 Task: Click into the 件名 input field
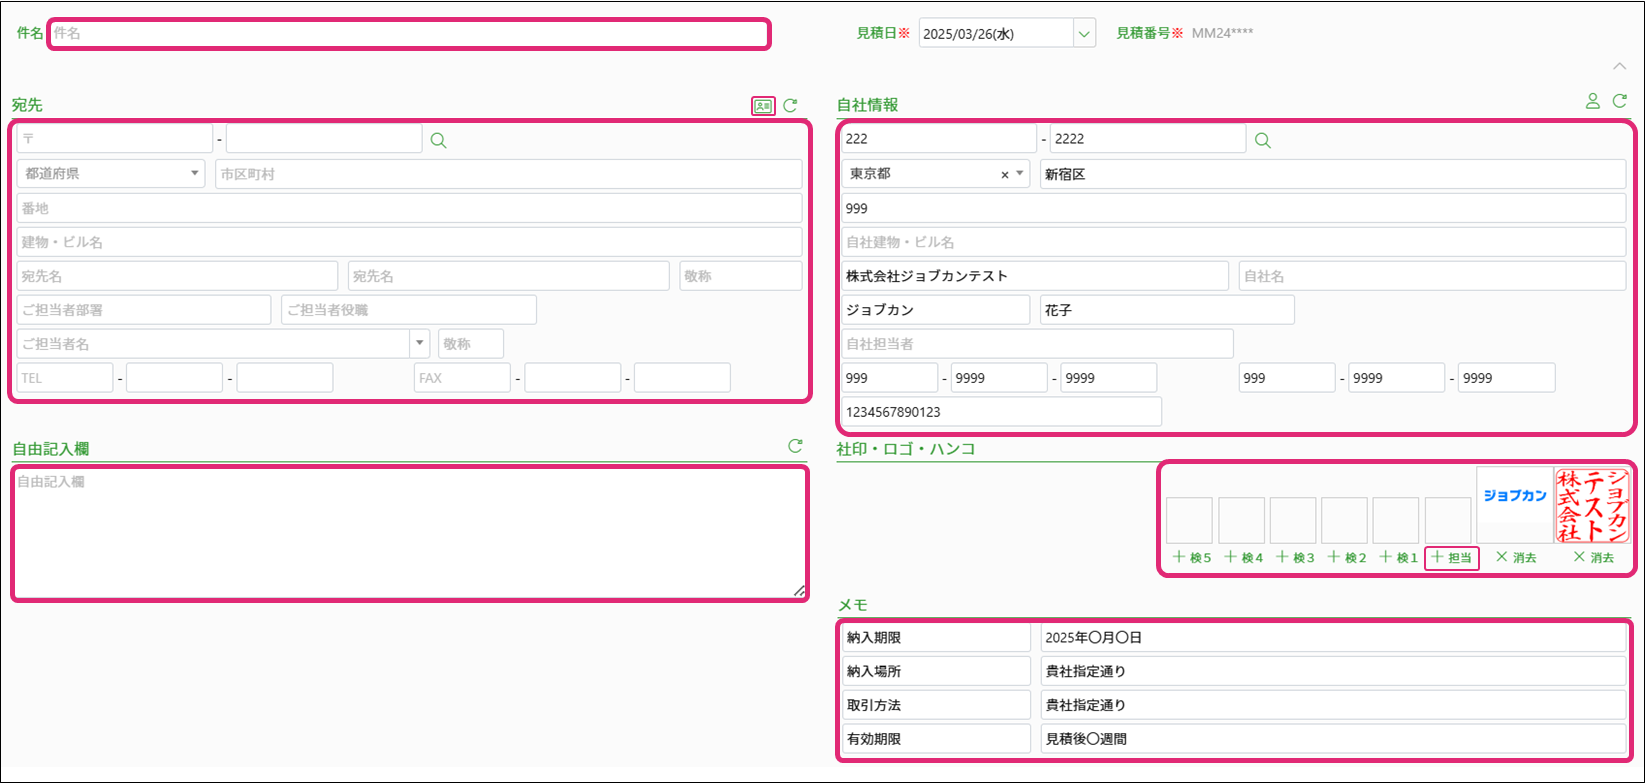[x=408, y=34]
